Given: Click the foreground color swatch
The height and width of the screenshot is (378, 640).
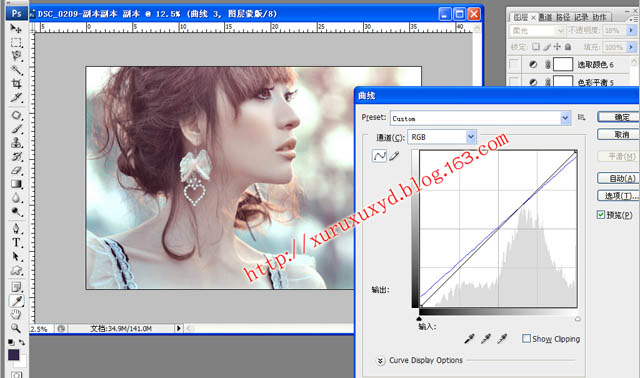Looking at the screenshot, I should click(13, 354).
